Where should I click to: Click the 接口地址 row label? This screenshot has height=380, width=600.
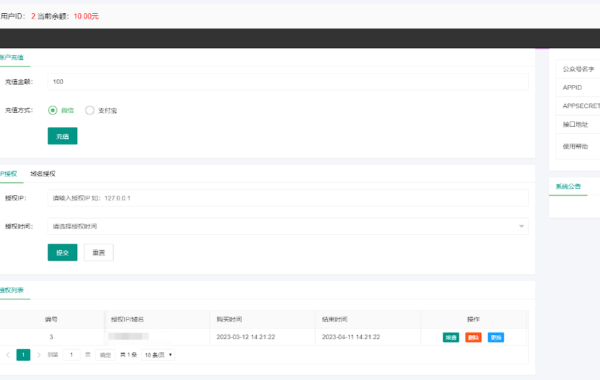point(575,124)
